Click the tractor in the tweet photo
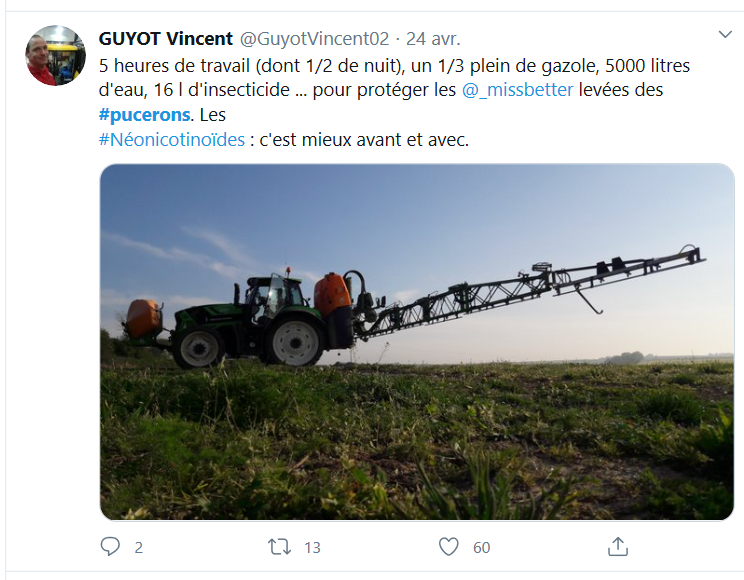 point(247,323)
